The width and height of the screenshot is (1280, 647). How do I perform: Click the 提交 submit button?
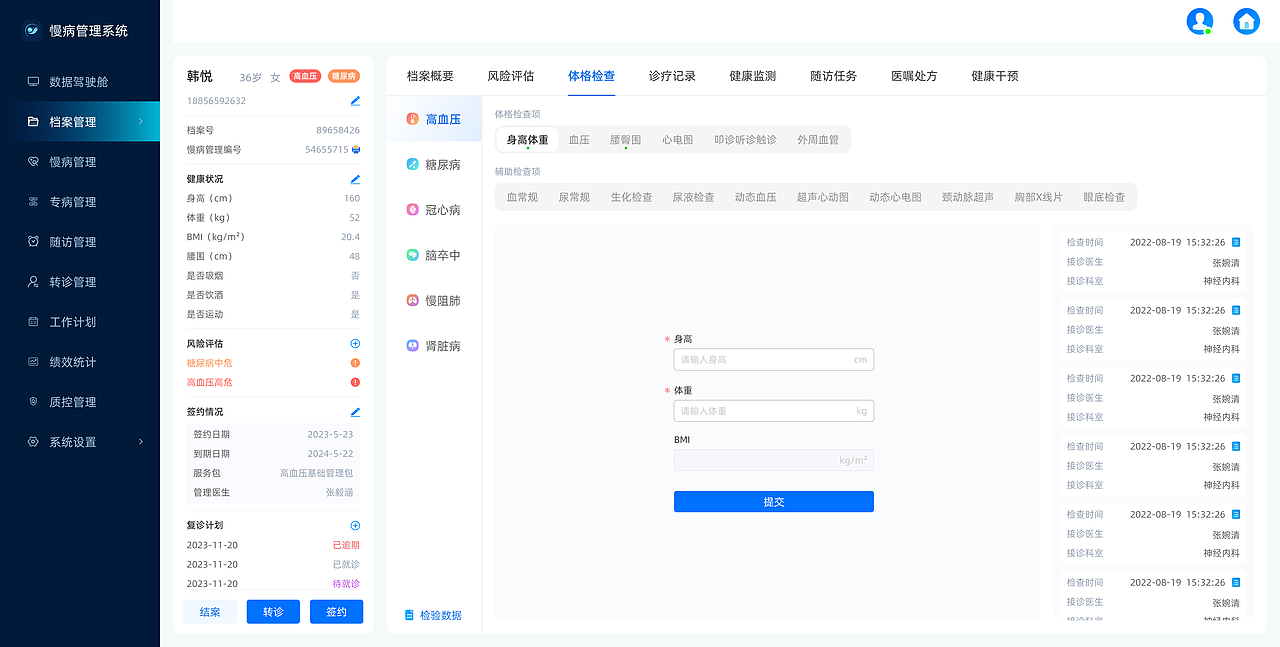click(774, 502)
